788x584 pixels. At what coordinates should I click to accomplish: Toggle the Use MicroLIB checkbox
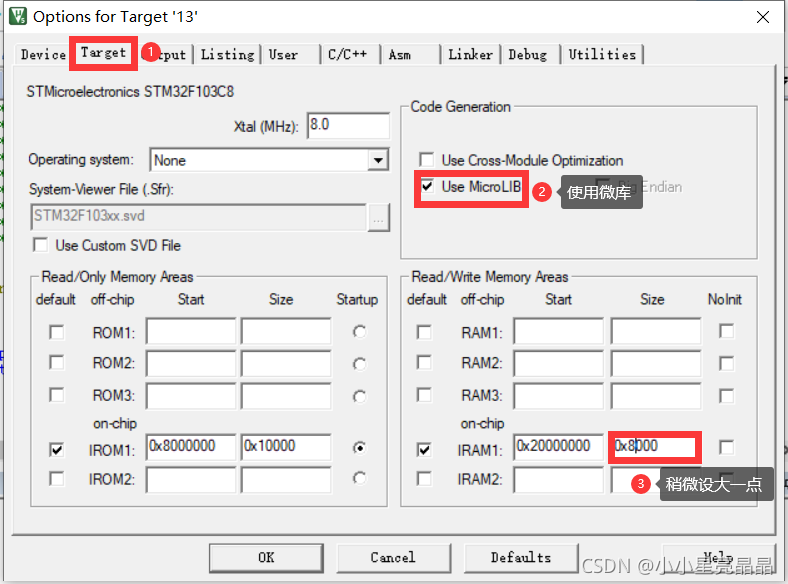point(427,186)
